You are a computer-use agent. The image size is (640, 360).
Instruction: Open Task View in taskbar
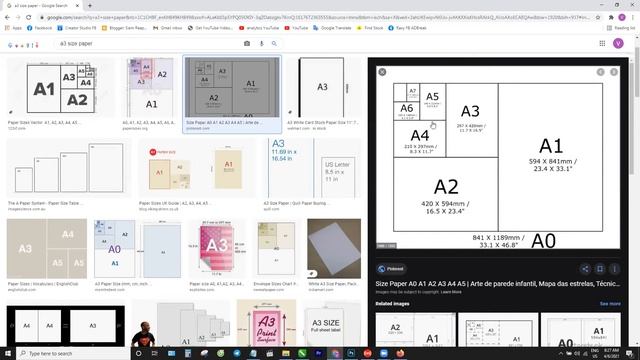click(x=155, y=353)
